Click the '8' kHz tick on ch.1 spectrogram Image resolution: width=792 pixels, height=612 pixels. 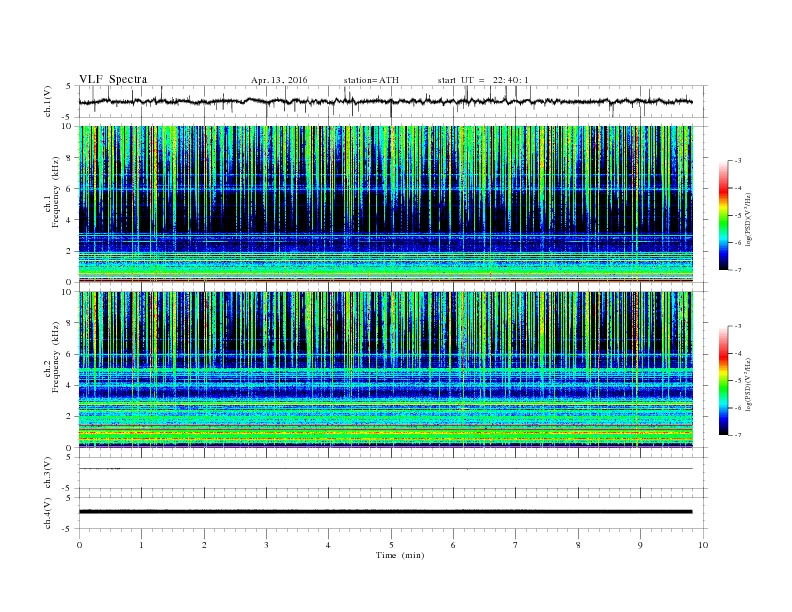(69, 158)
